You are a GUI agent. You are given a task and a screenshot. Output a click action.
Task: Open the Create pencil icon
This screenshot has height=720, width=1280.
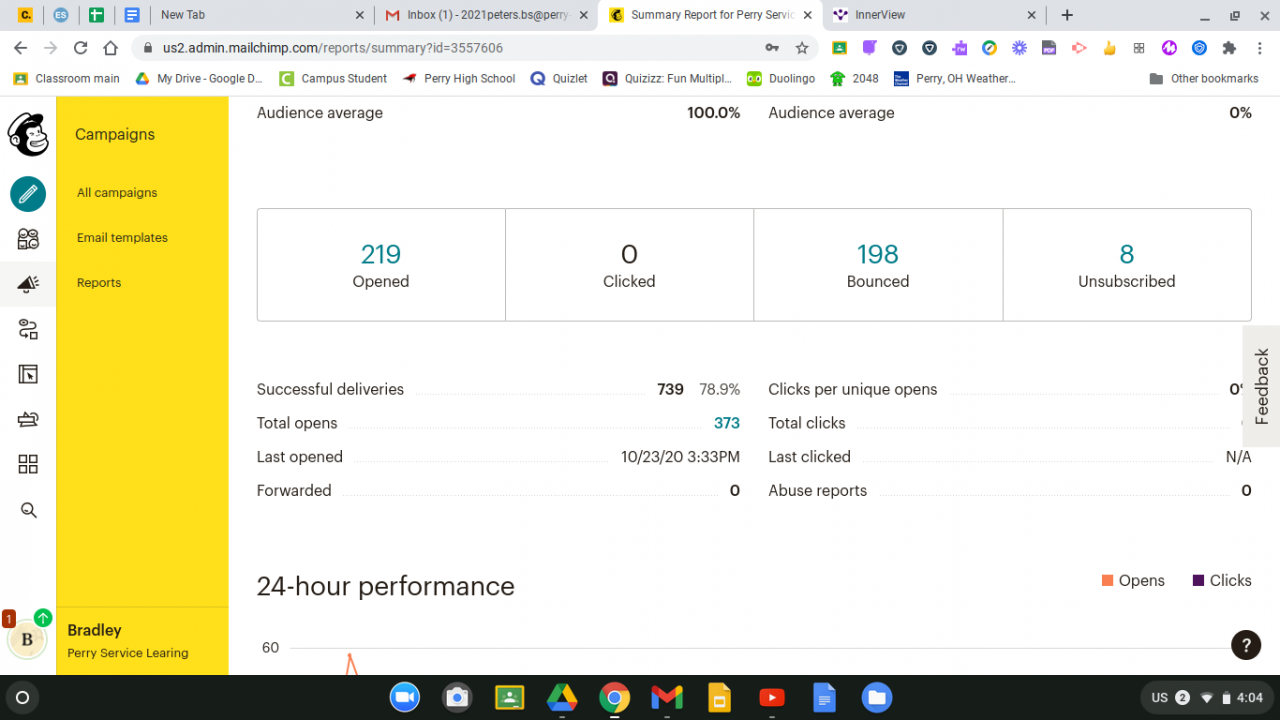tap(28, 193)
